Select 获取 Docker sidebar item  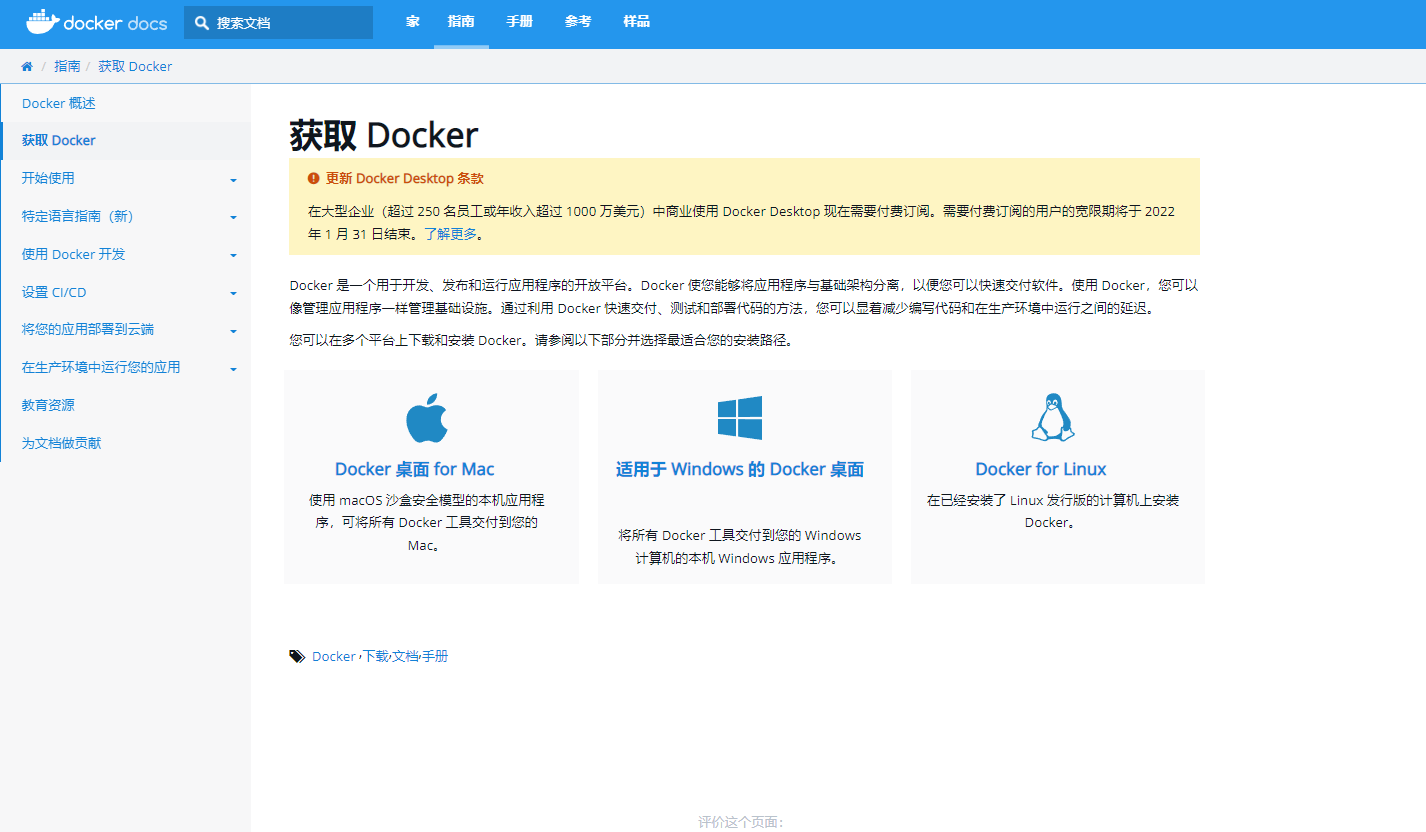point(59,141)
